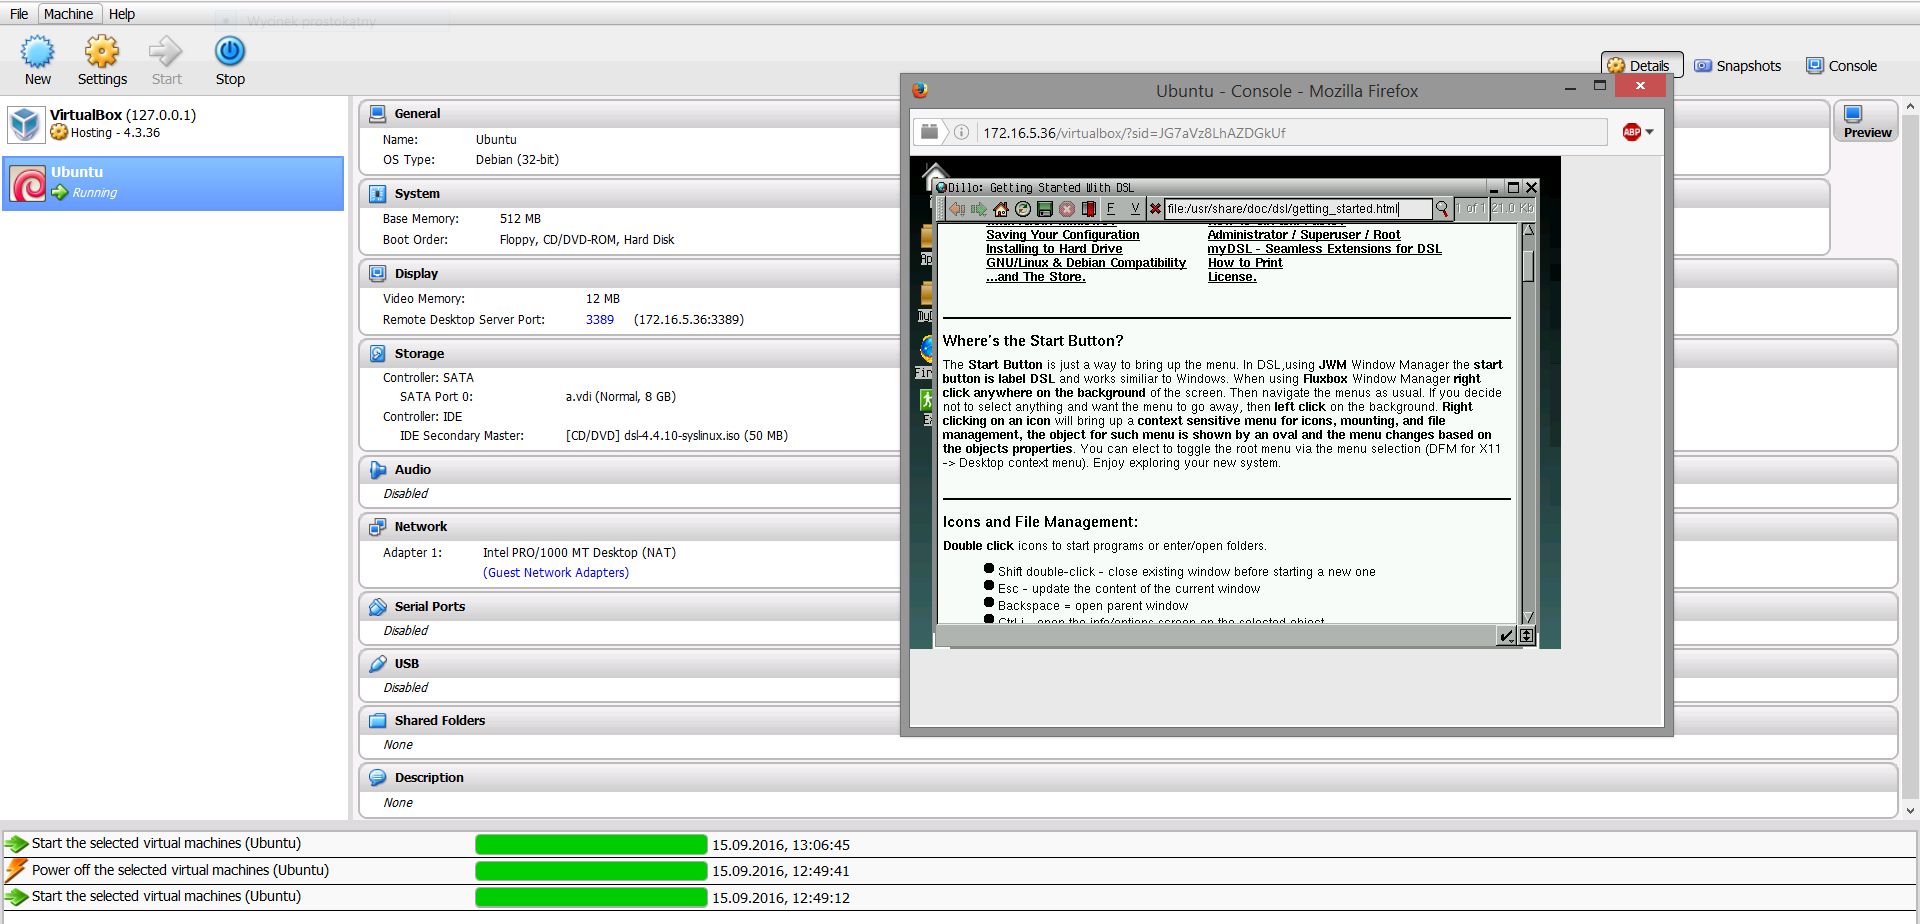Click the Adblock Plus ABP icon
The image size is (1920, 924).
(x=1631, y=132)
